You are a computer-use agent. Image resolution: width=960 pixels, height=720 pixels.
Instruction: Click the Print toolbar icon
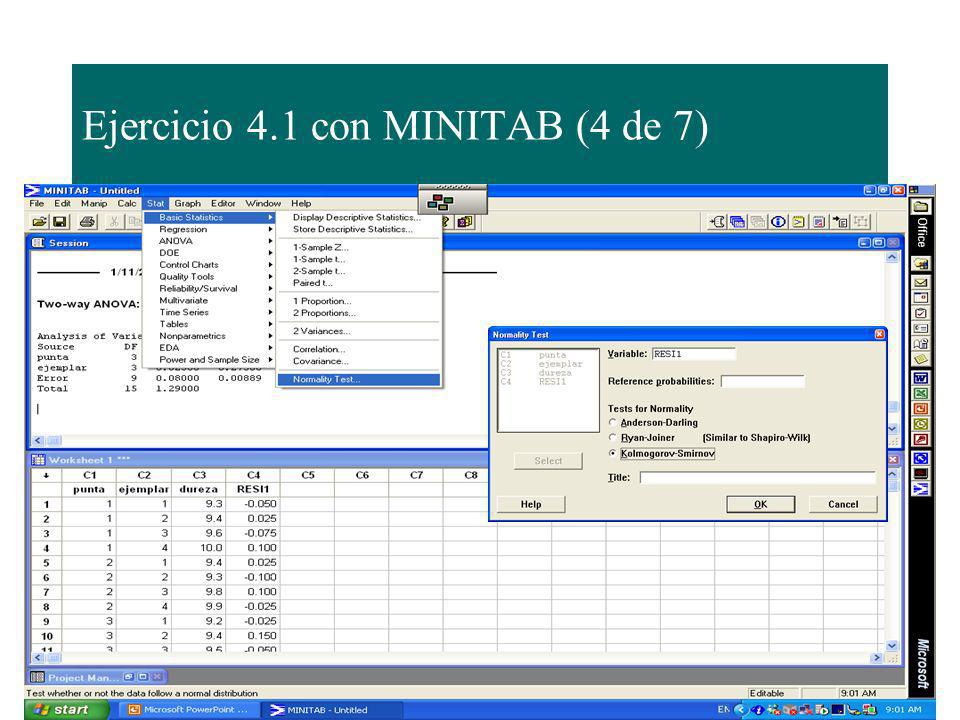[x=87, y=222]
